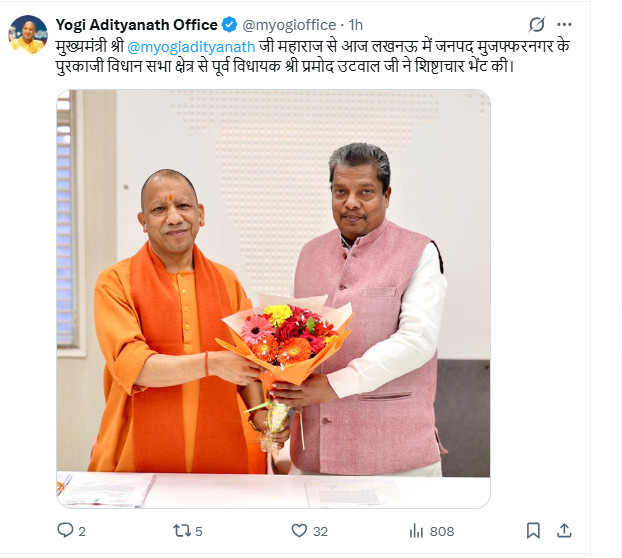Repost using the retweet arrows icon
The image size is (622, 558).
182,531
